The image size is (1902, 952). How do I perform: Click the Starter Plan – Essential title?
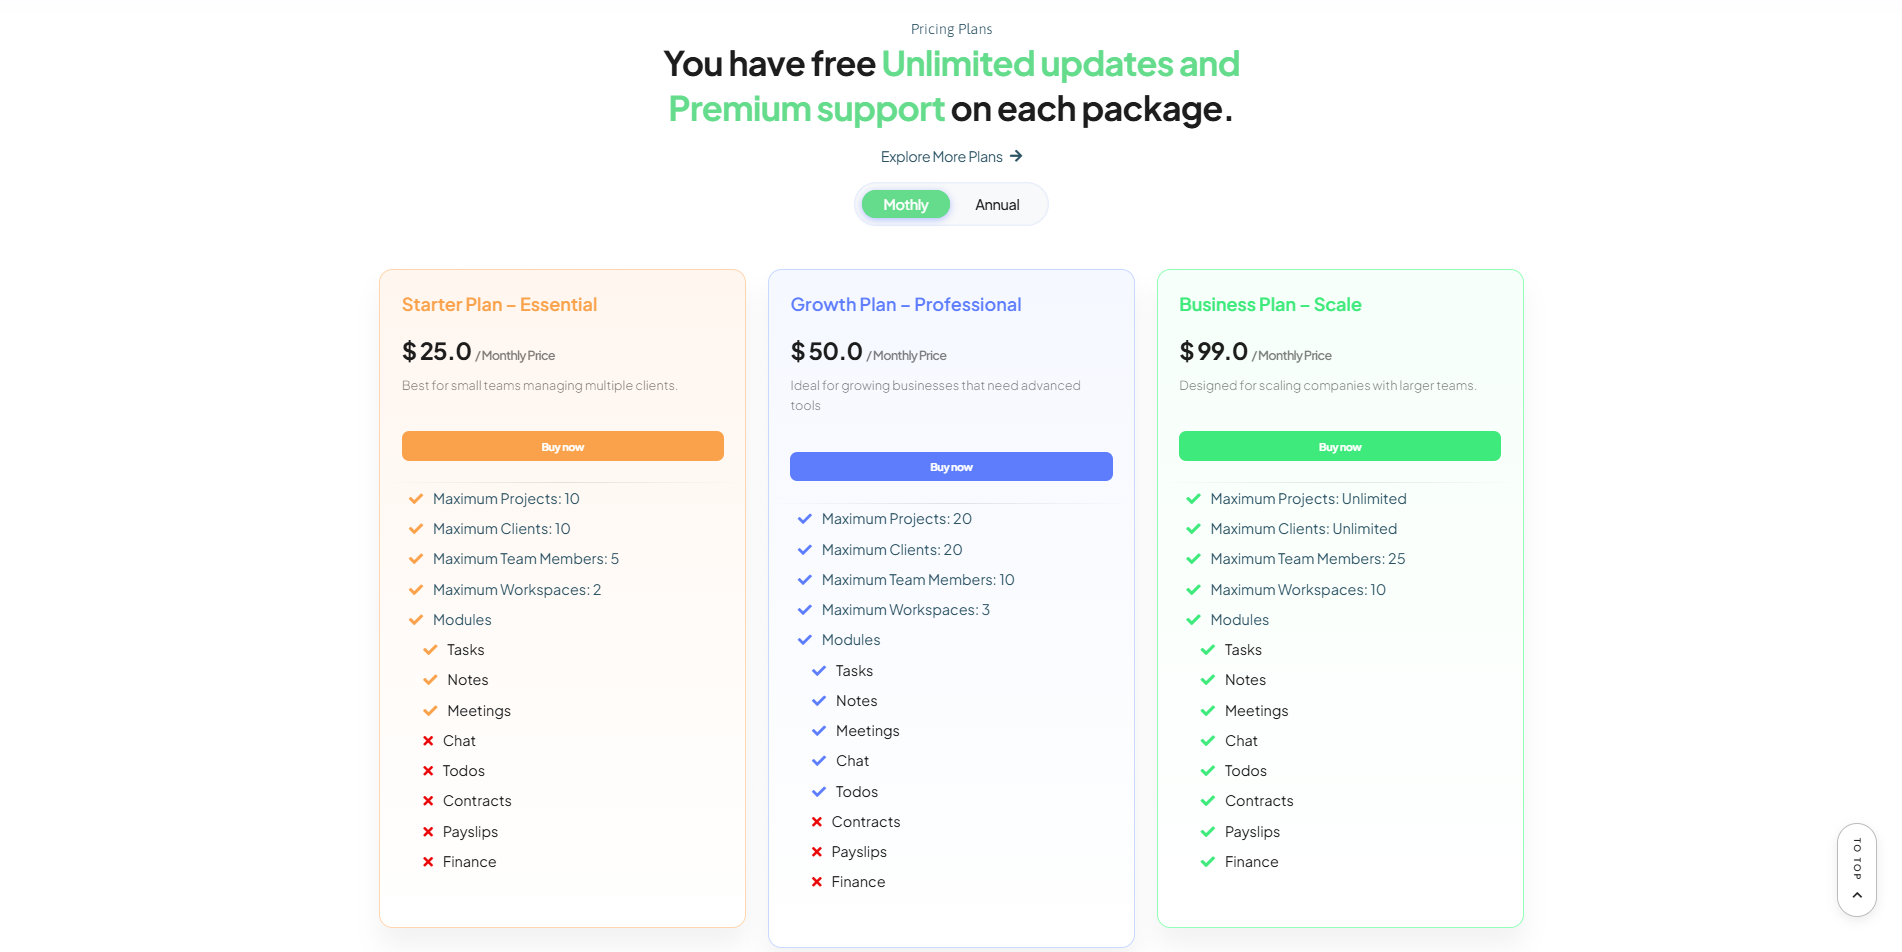pos(499,305)
